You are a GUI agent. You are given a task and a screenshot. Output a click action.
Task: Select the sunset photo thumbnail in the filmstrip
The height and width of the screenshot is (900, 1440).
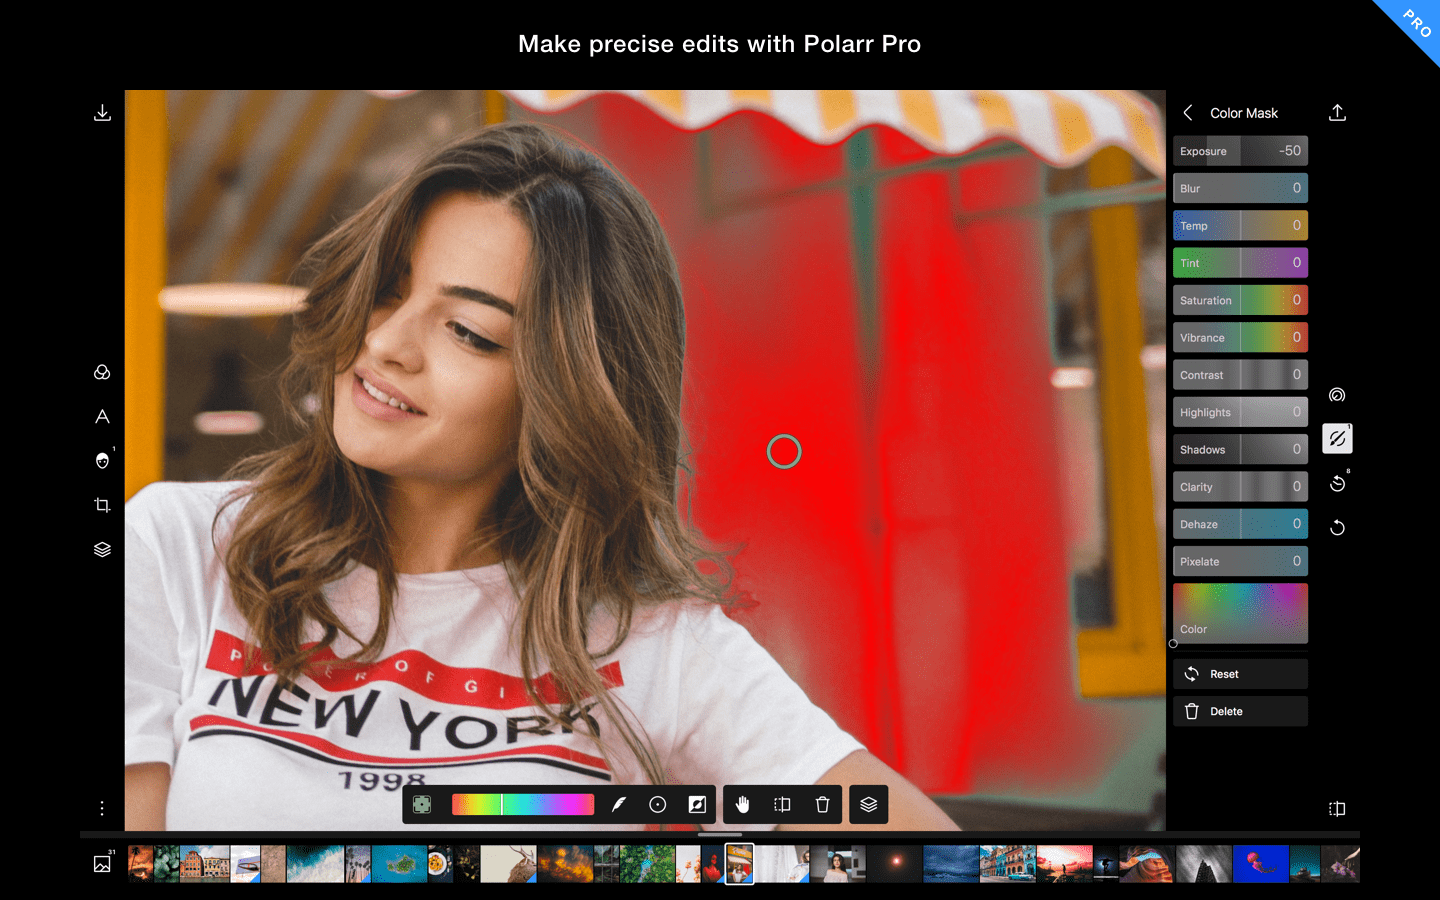point(1064,863)
